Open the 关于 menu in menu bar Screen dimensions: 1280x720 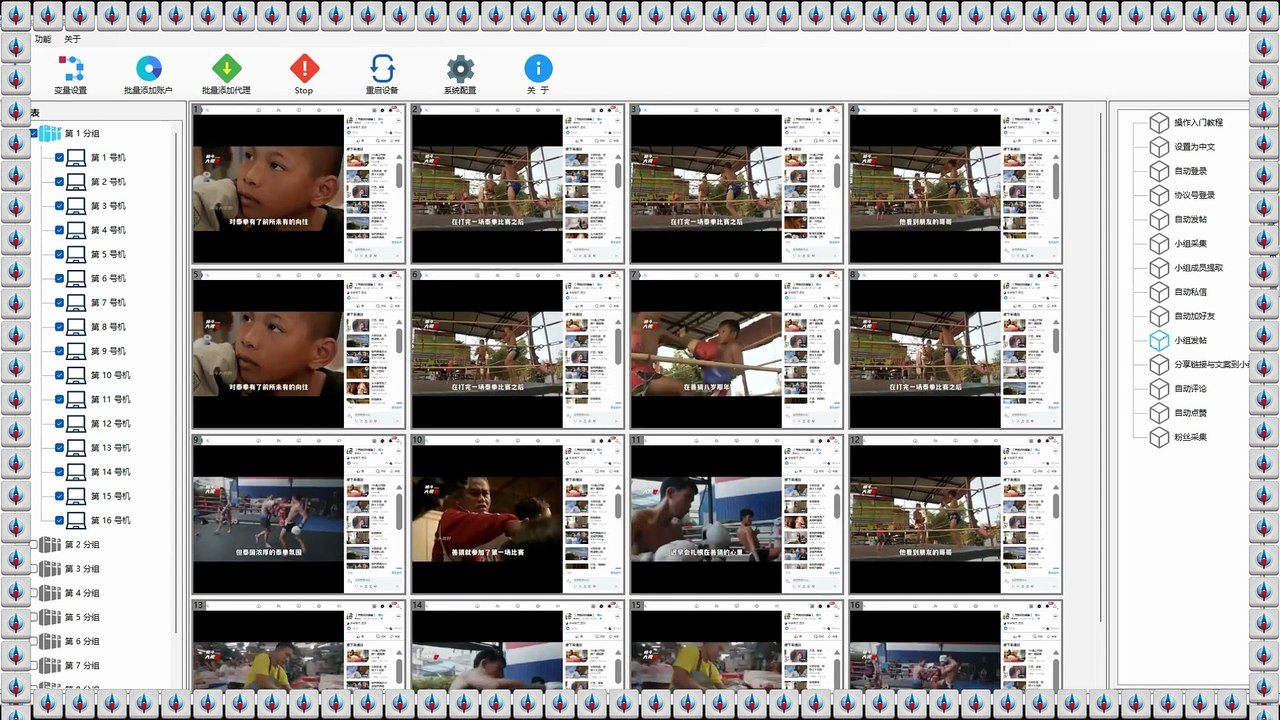pos(72,39)
